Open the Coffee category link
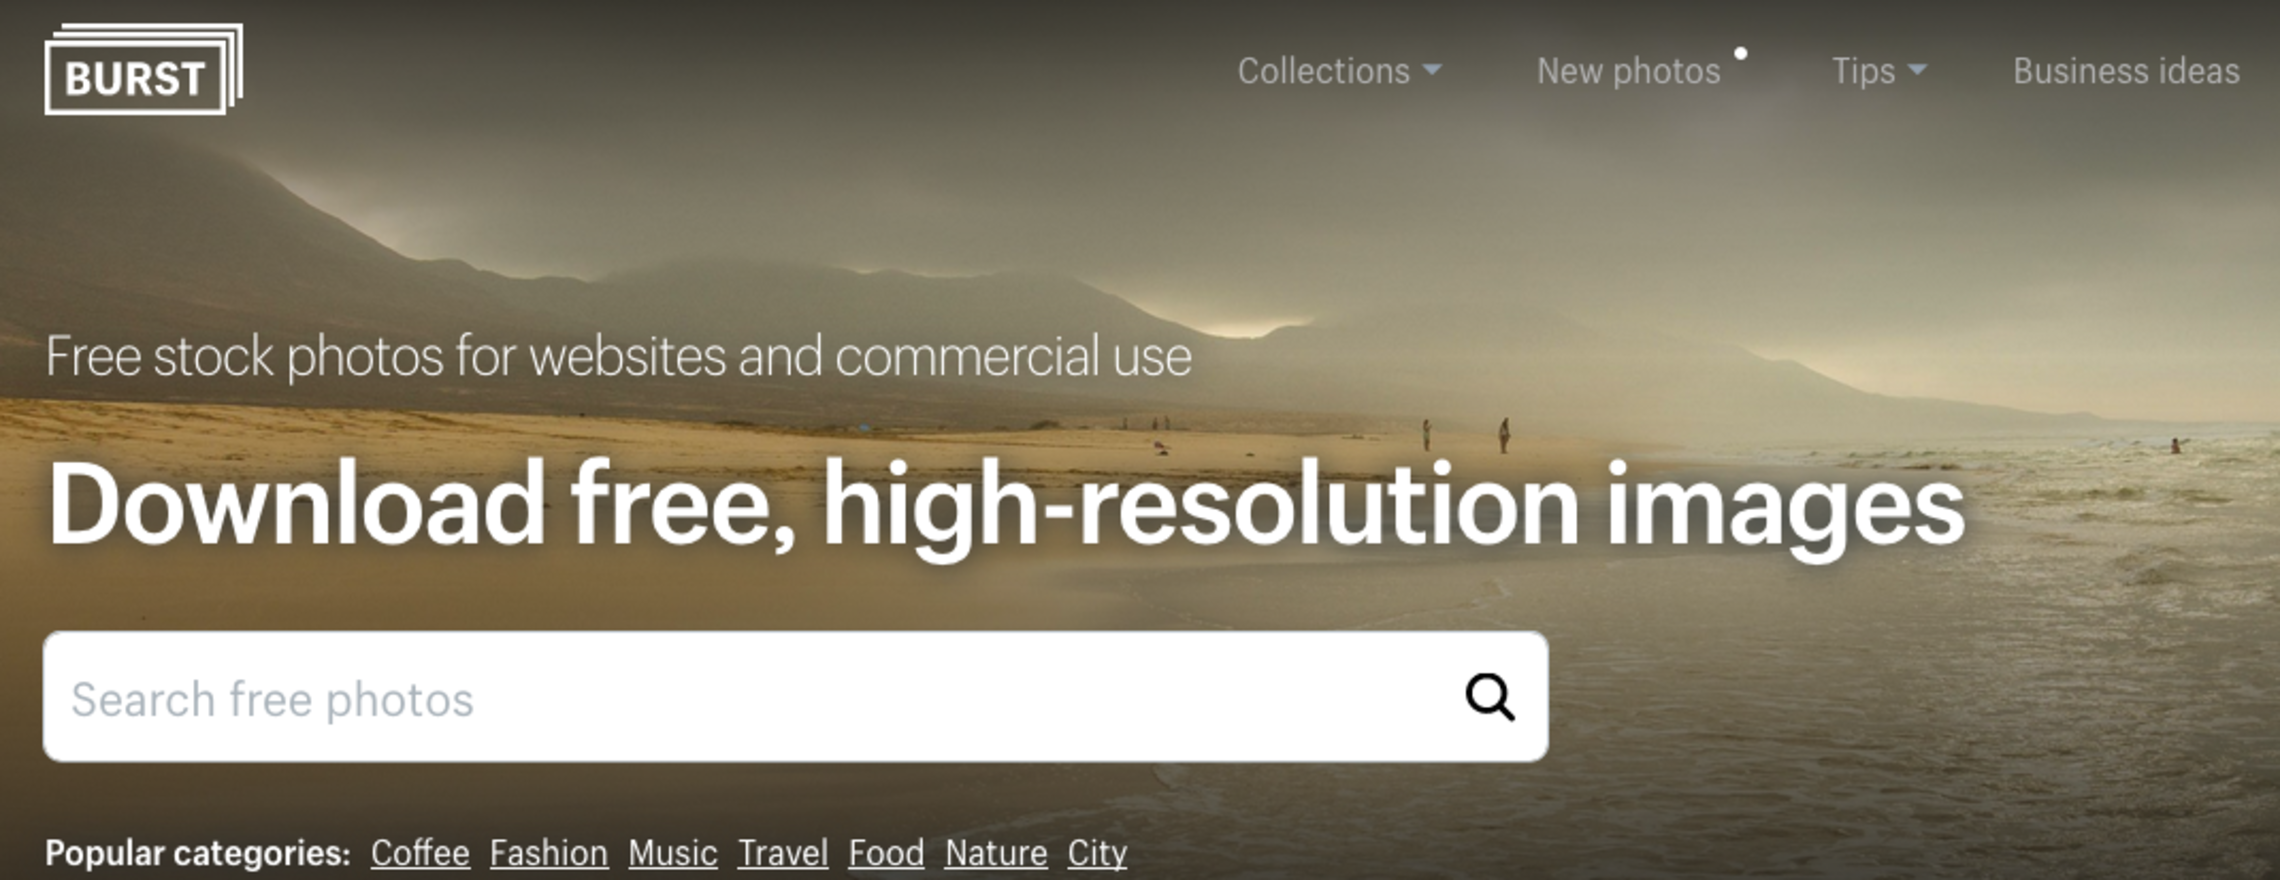This screenshot has height=880, width=2280. point(420,853)
